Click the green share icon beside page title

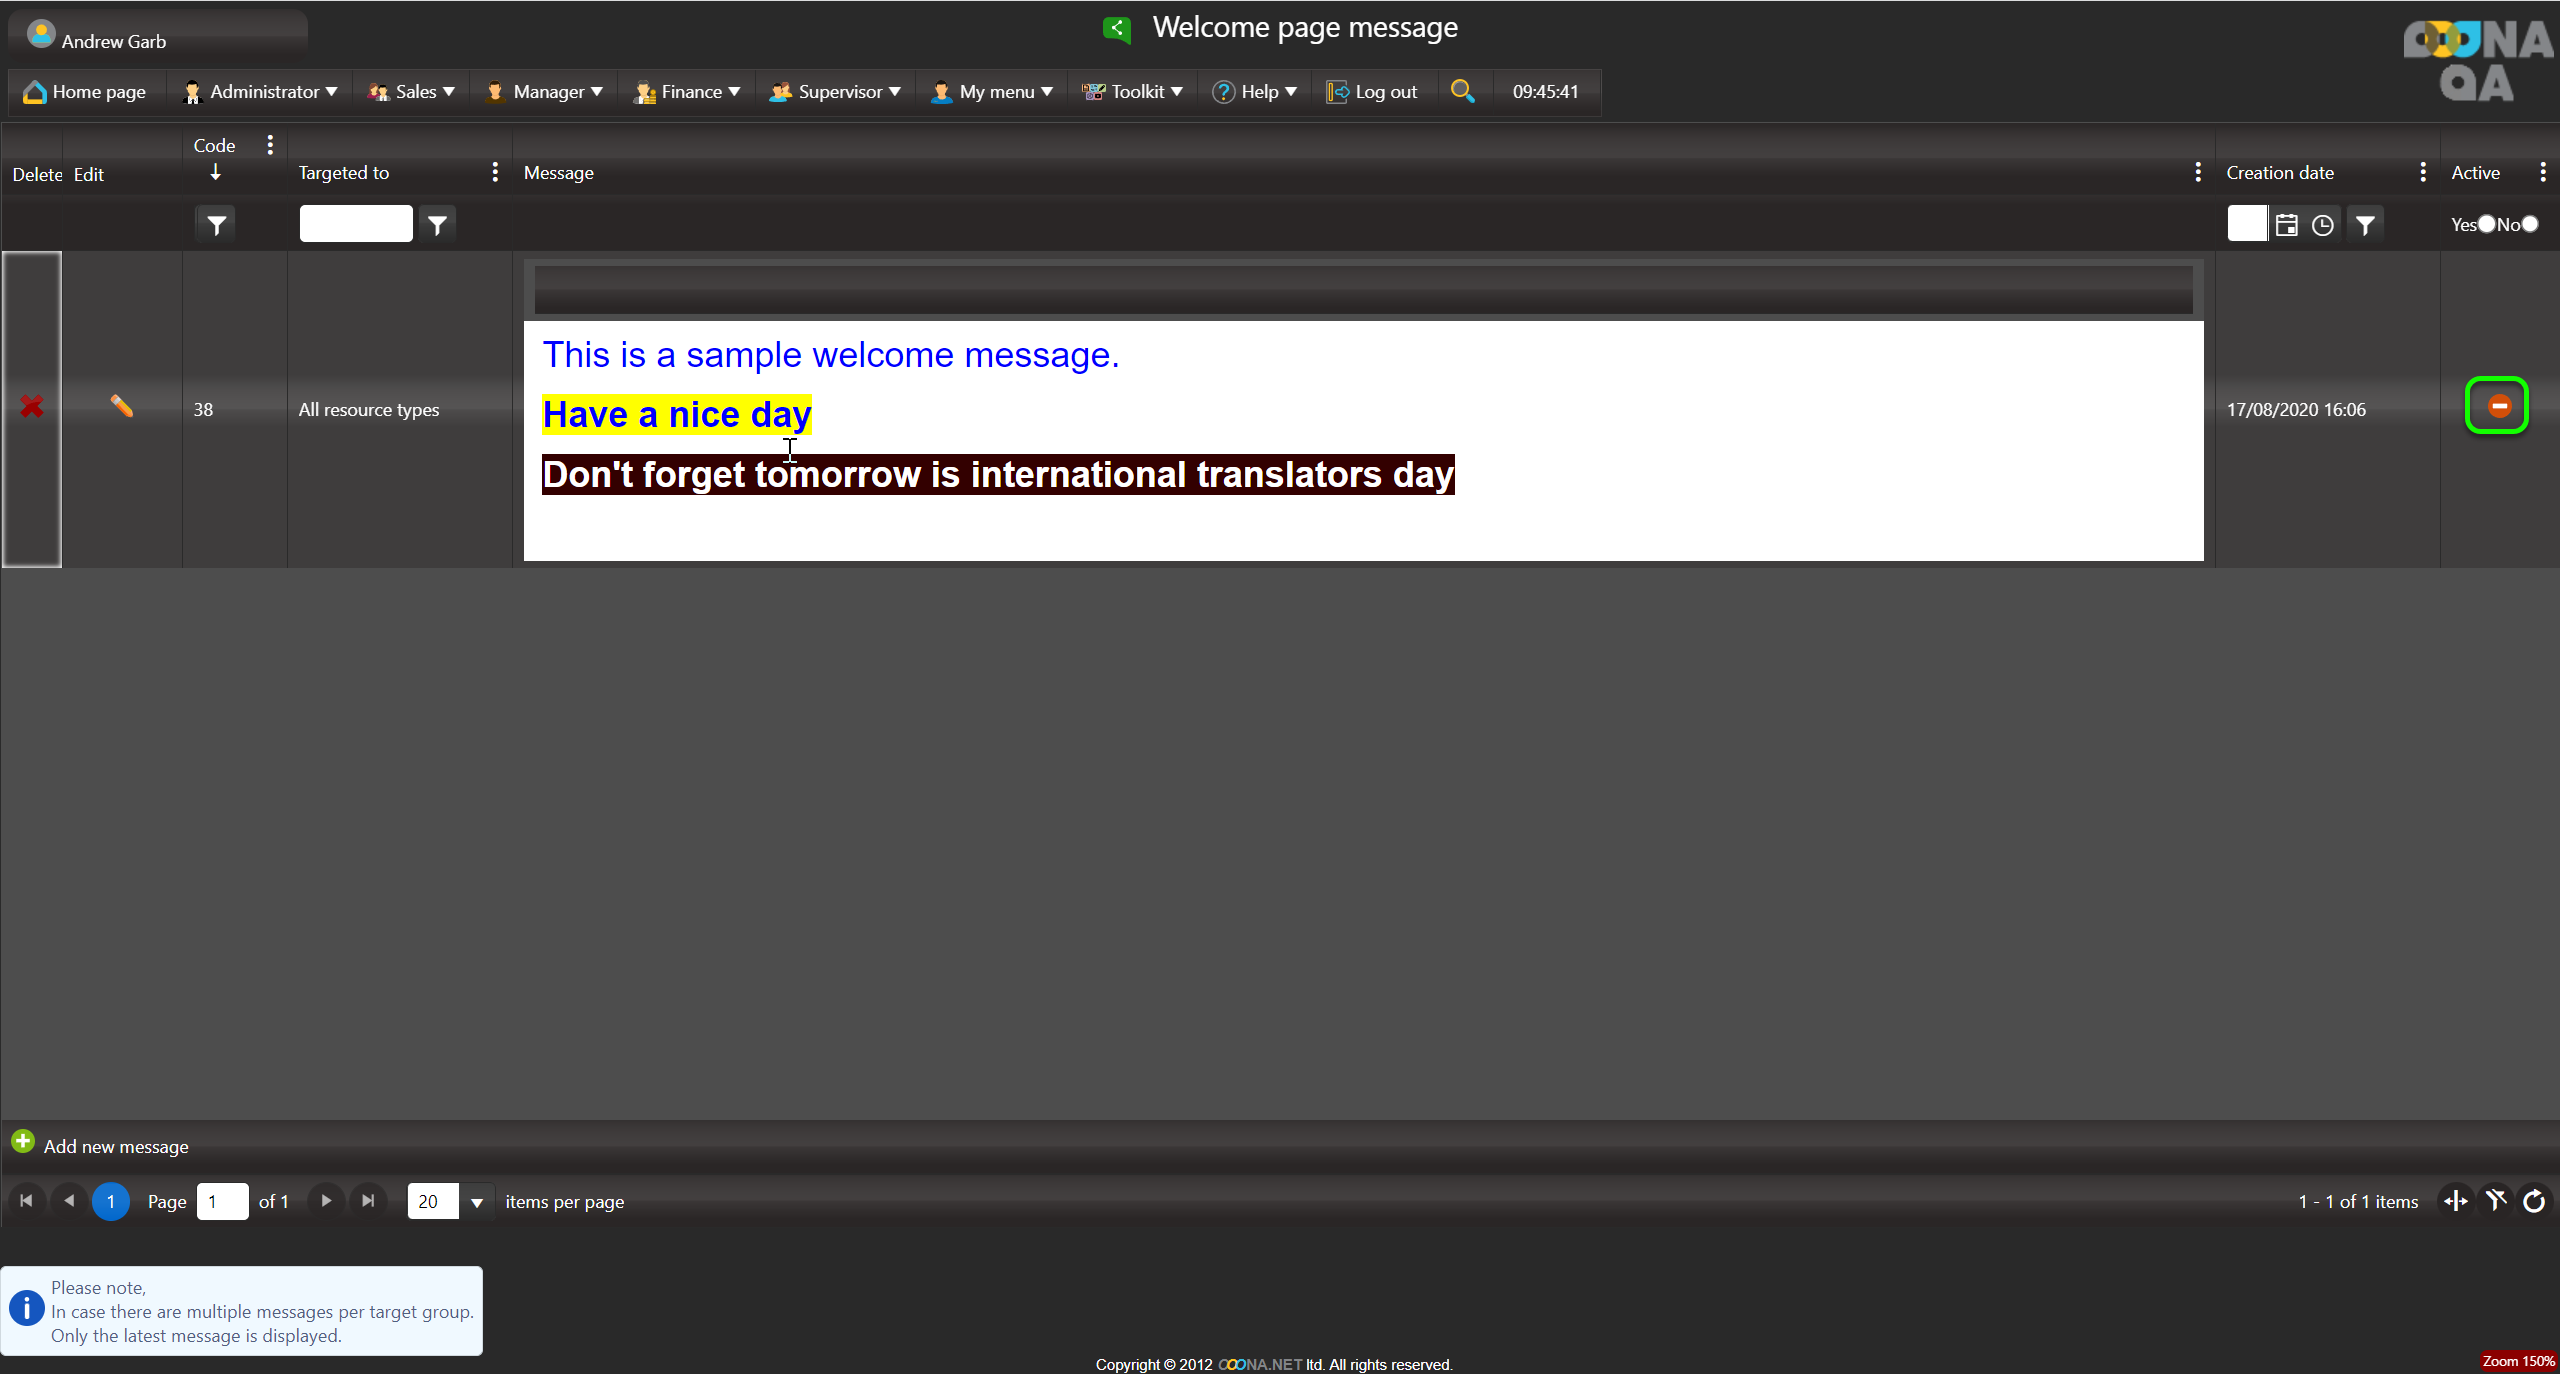pyautogui.click(x=1117, y=28)
